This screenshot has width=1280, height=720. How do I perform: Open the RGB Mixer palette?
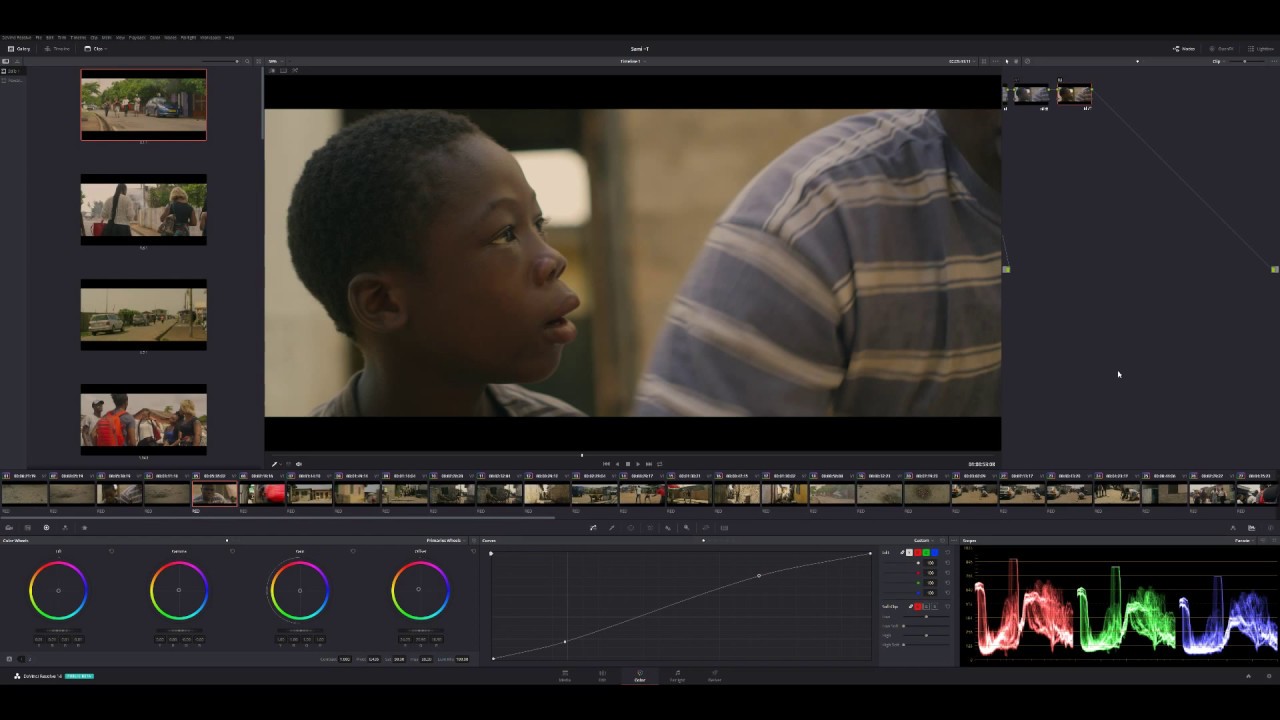point(65,527)
